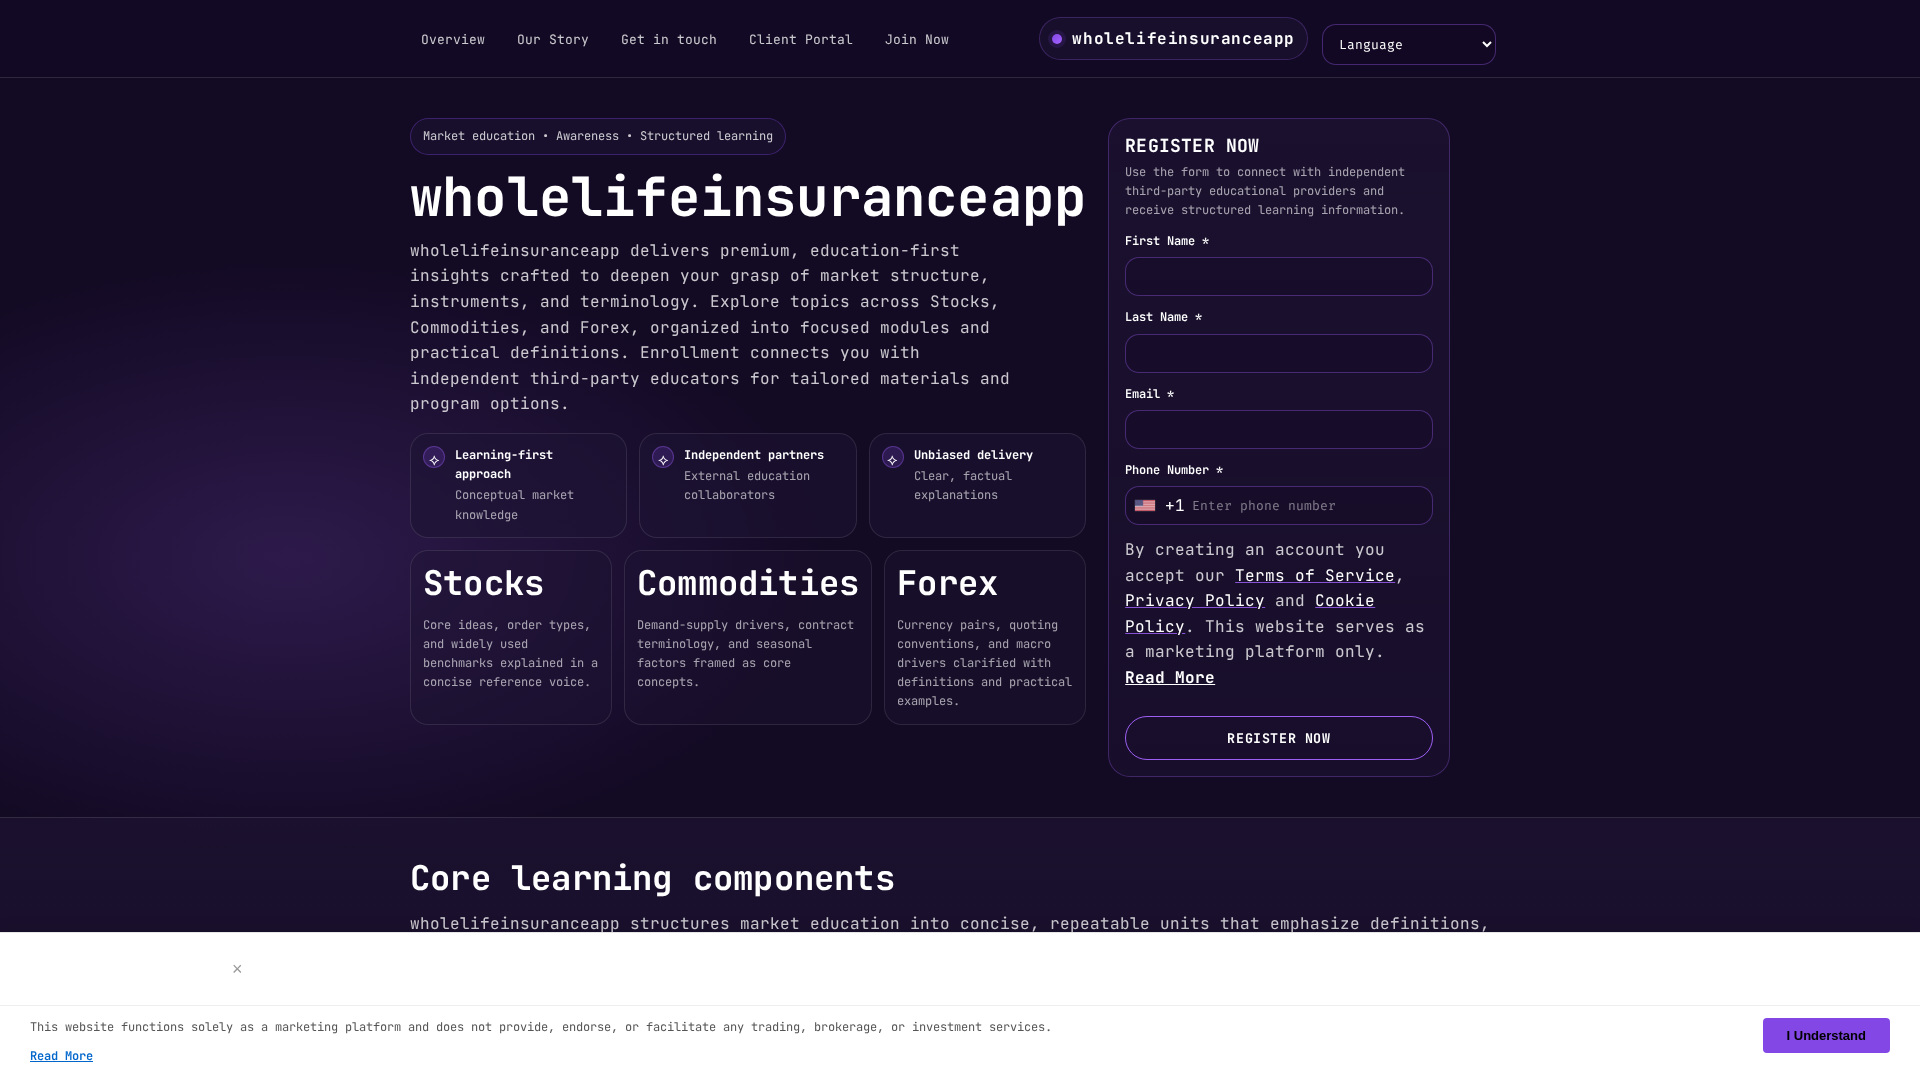This screenshot has width=1920, height=1080.
Task: Click the Independent partners sparkle icon
Action: [663, 458]
